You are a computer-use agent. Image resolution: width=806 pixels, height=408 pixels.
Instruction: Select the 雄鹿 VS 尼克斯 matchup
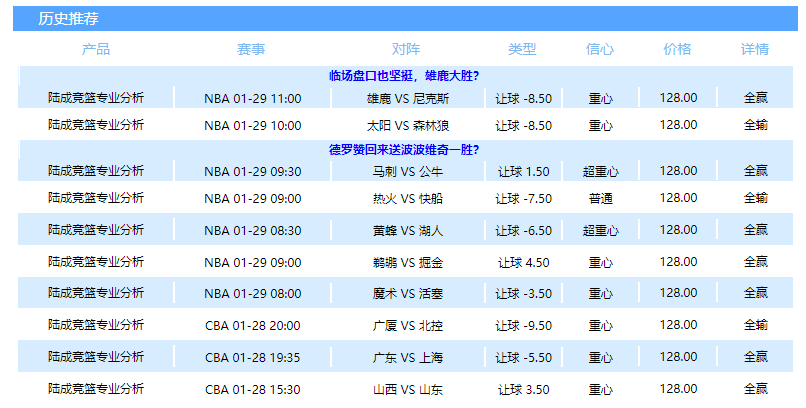(x=407, y=98)
